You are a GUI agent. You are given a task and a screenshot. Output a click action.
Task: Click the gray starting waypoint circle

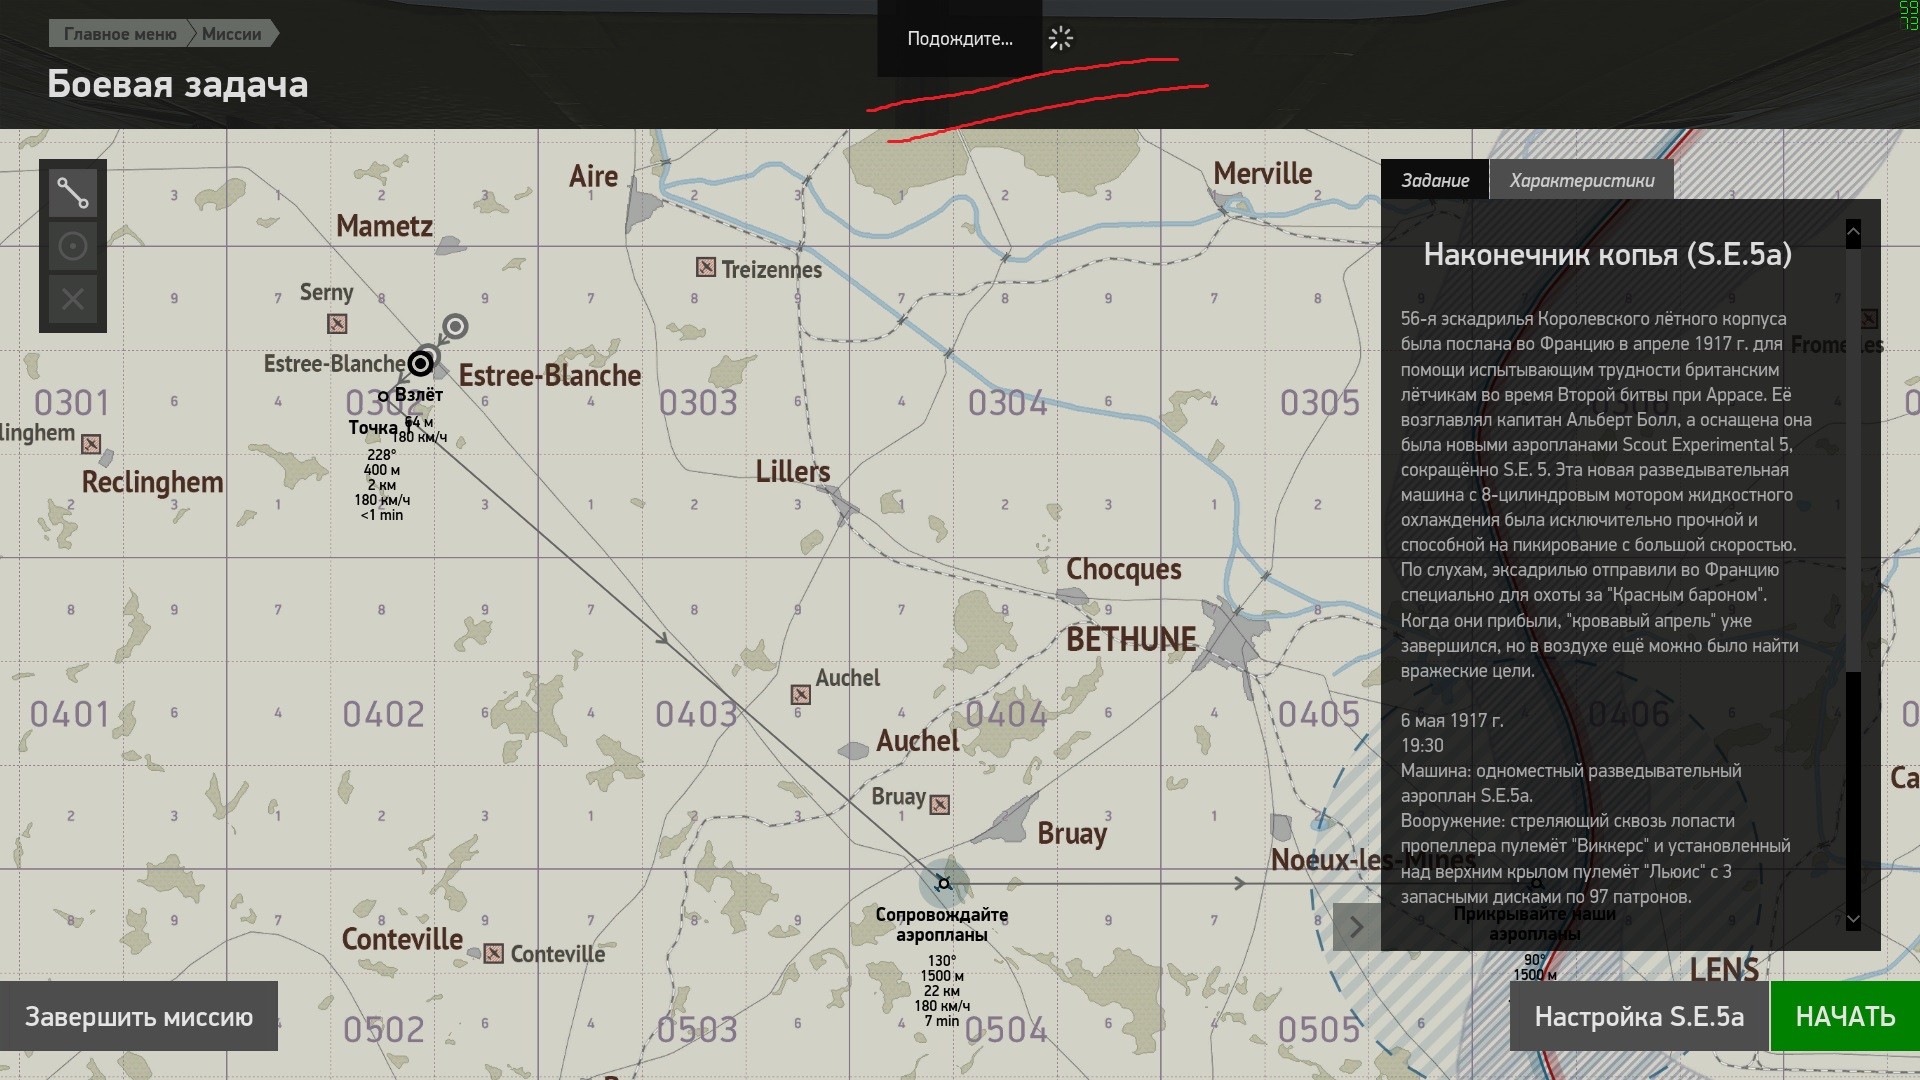point(455,326)
